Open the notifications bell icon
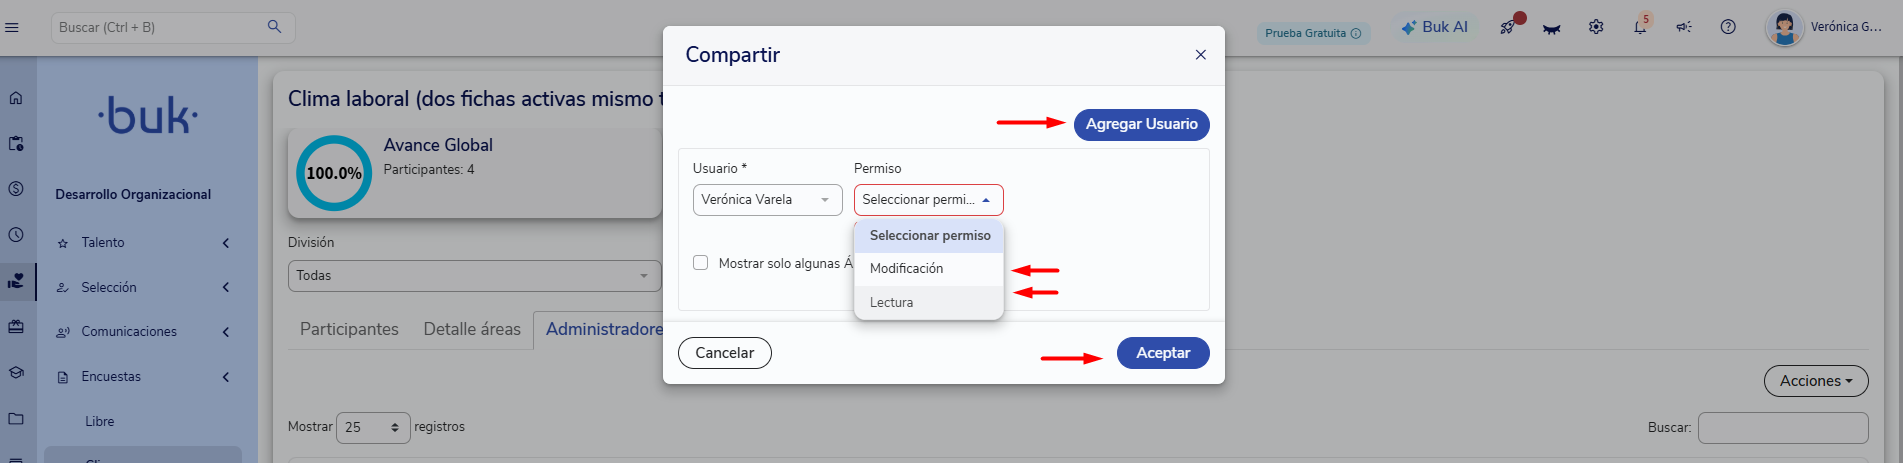This screenshot has width=1903, height=463. [x=1640, y=27]
